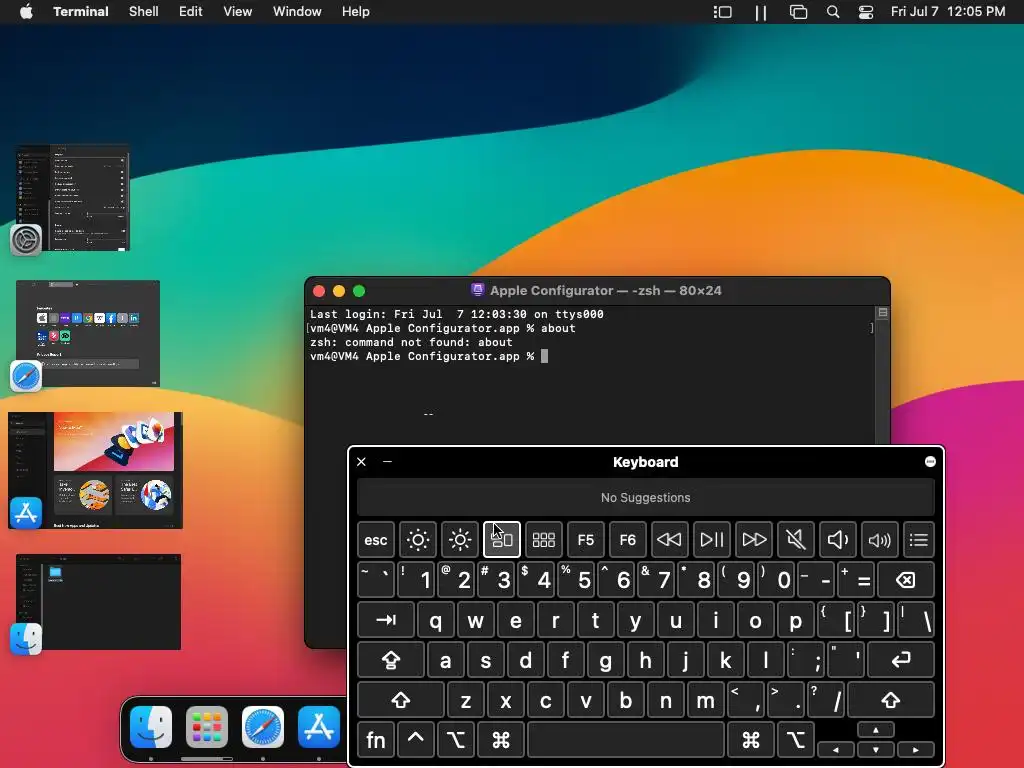Raise volume with the volume up key
1024x768 pixels.
tap(880, 540)
